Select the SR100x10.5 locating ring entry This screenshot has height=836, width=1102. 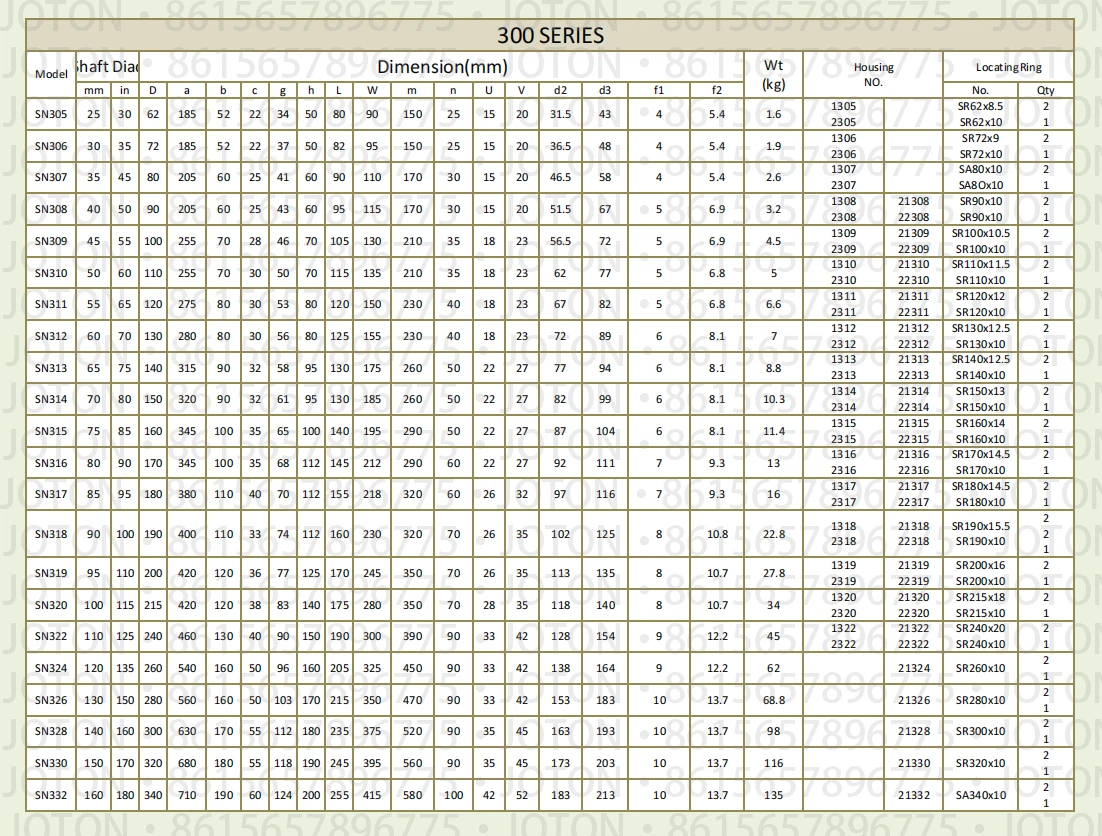980,233
